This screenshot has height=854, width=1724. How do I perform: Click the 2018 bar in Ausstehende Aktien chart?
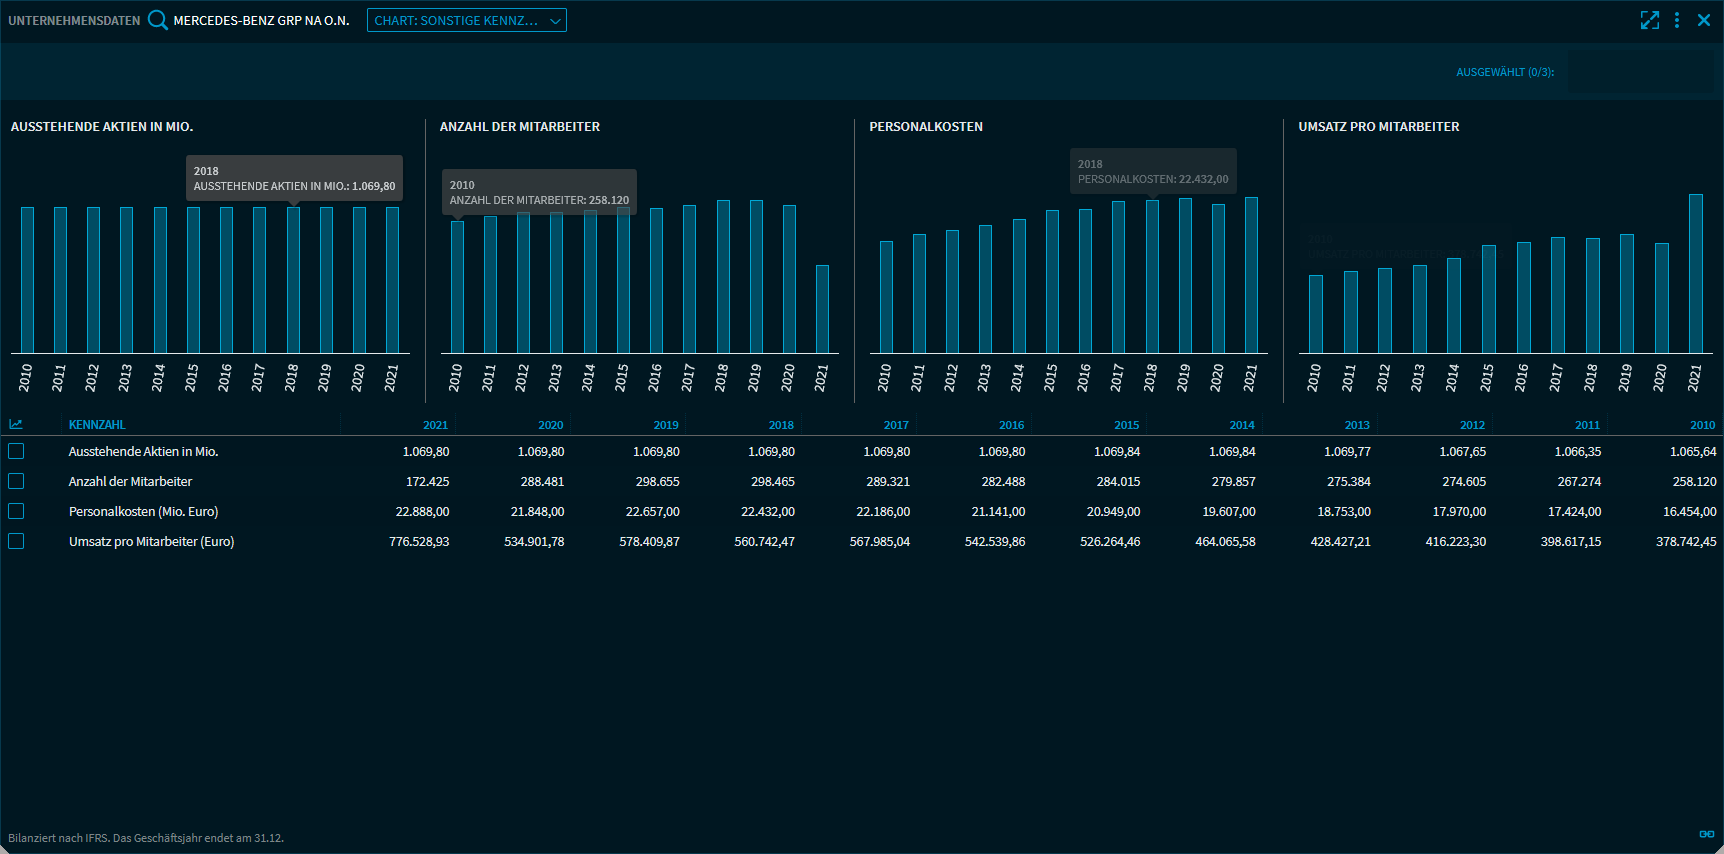[293, 280]
